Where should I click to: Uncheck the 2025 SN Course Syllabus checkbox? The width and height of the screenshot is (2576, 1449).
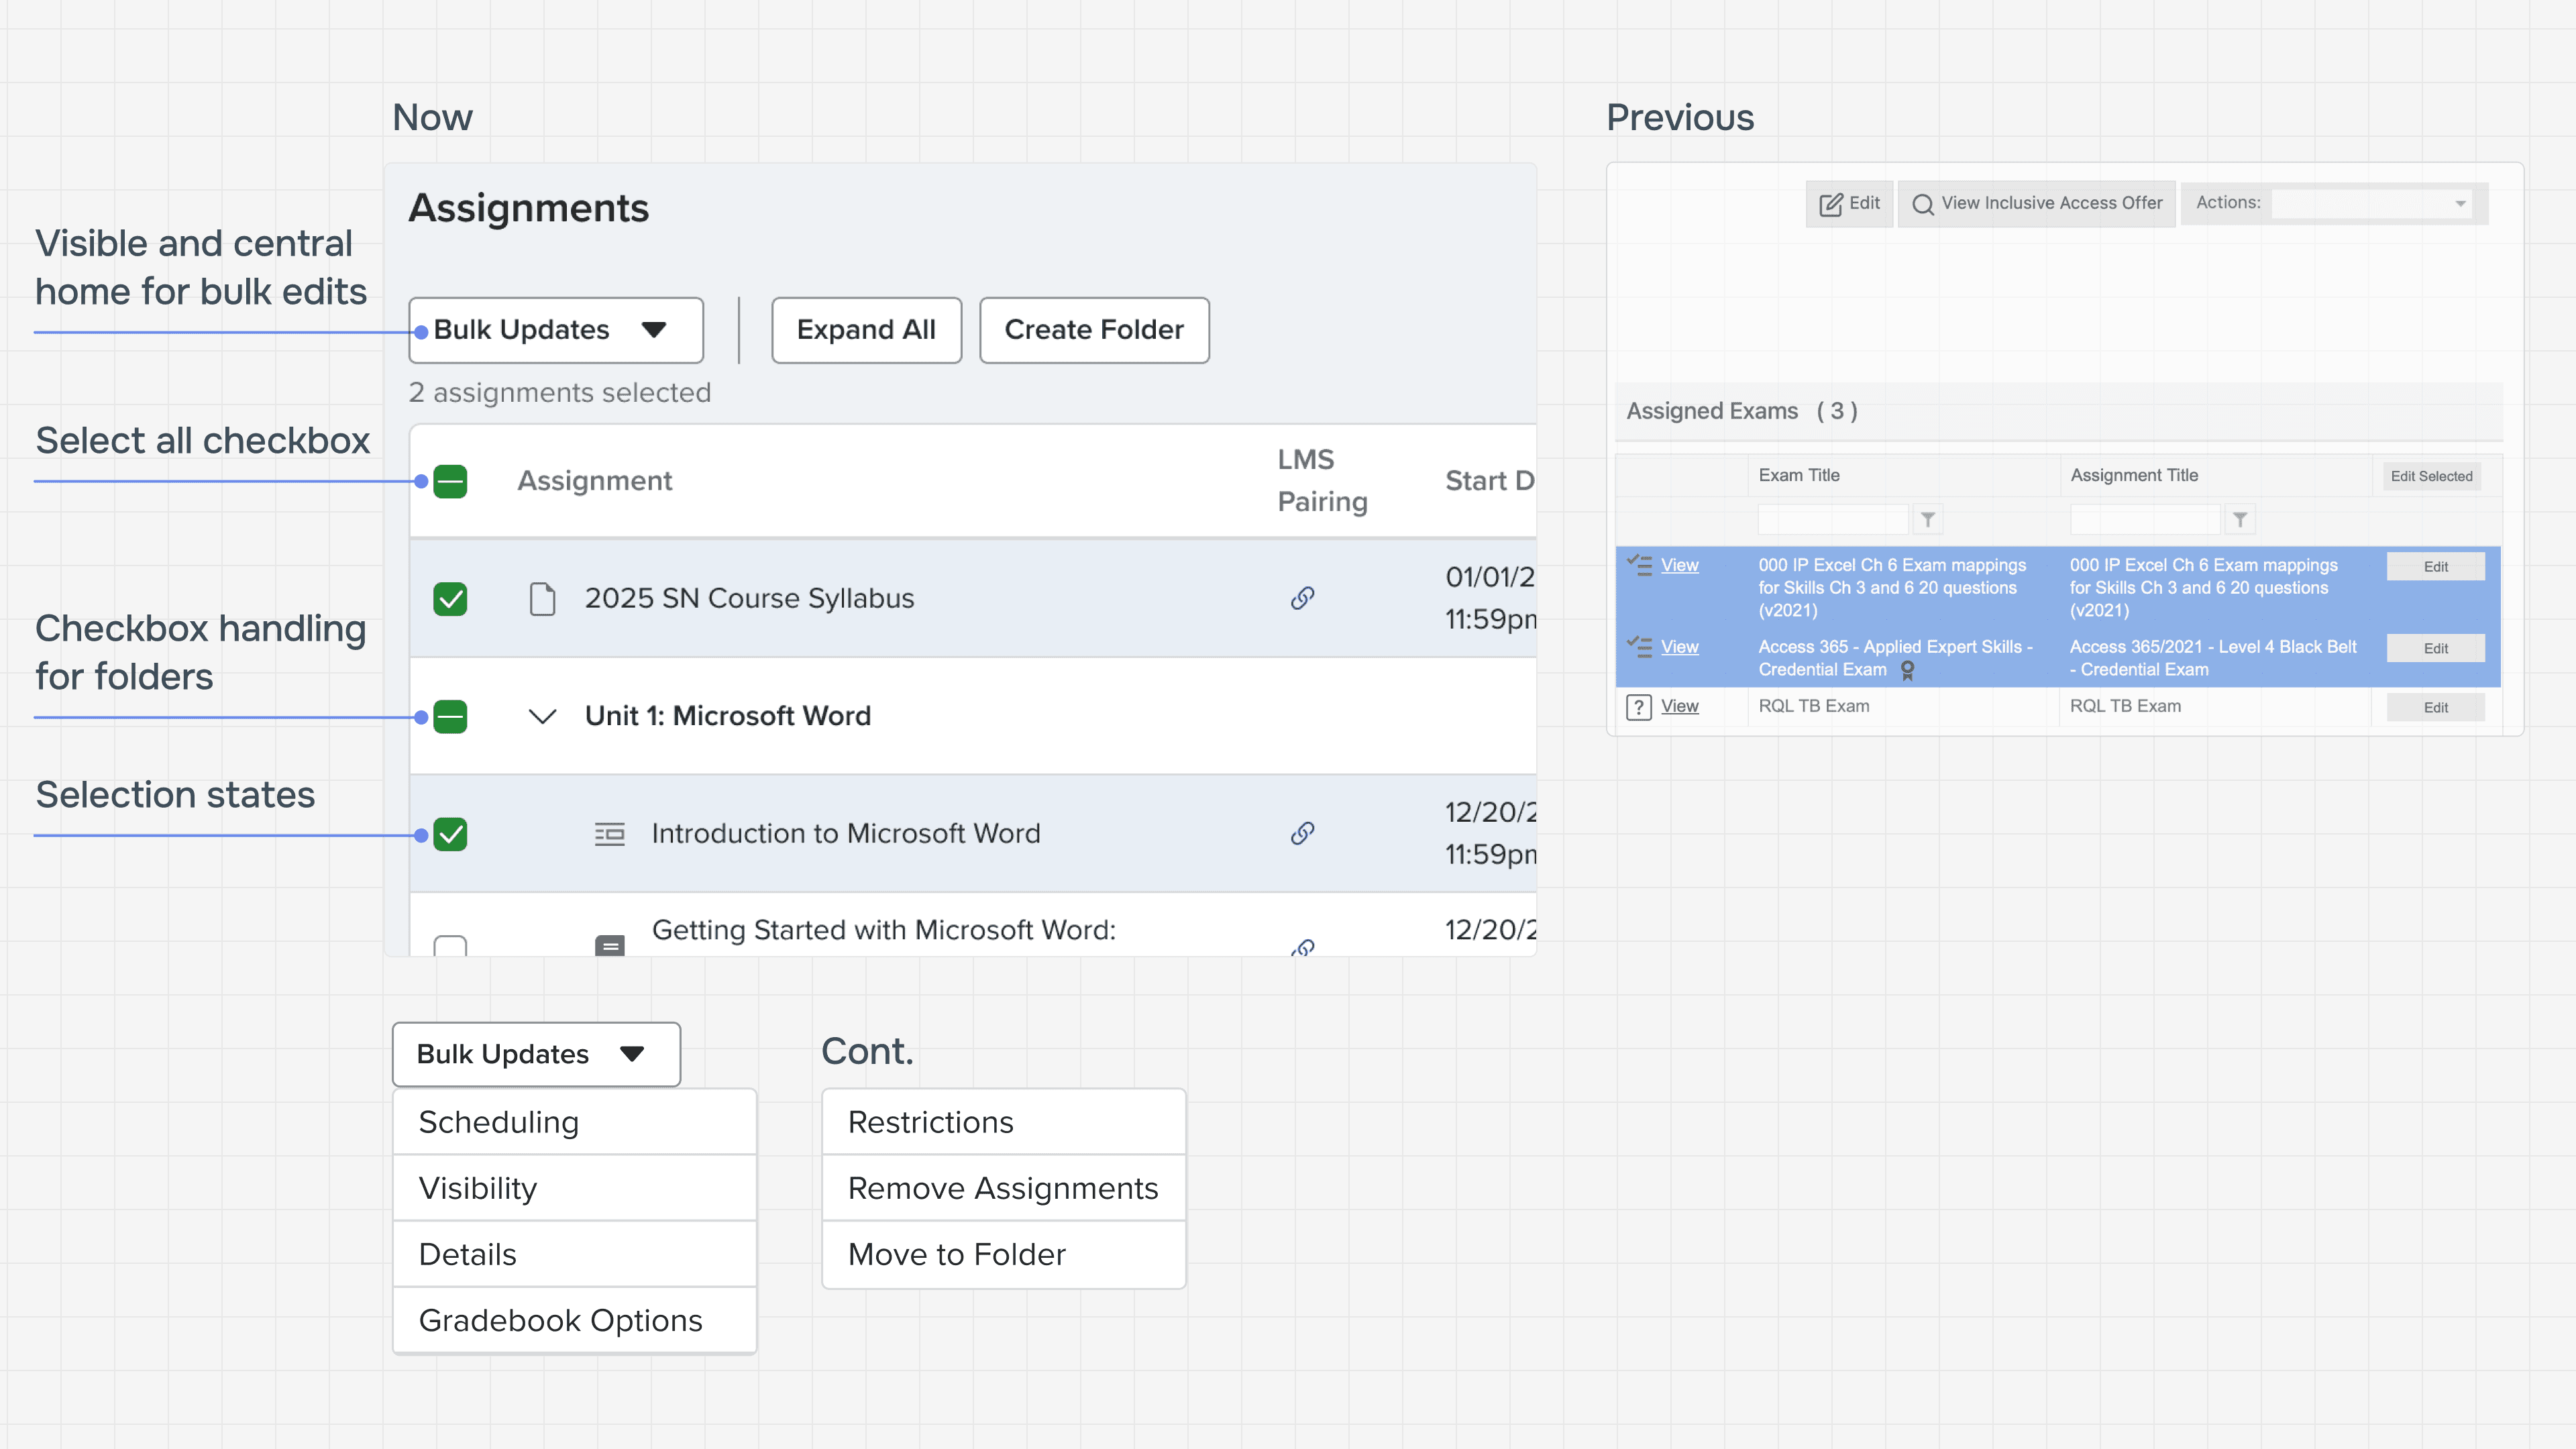450,599
